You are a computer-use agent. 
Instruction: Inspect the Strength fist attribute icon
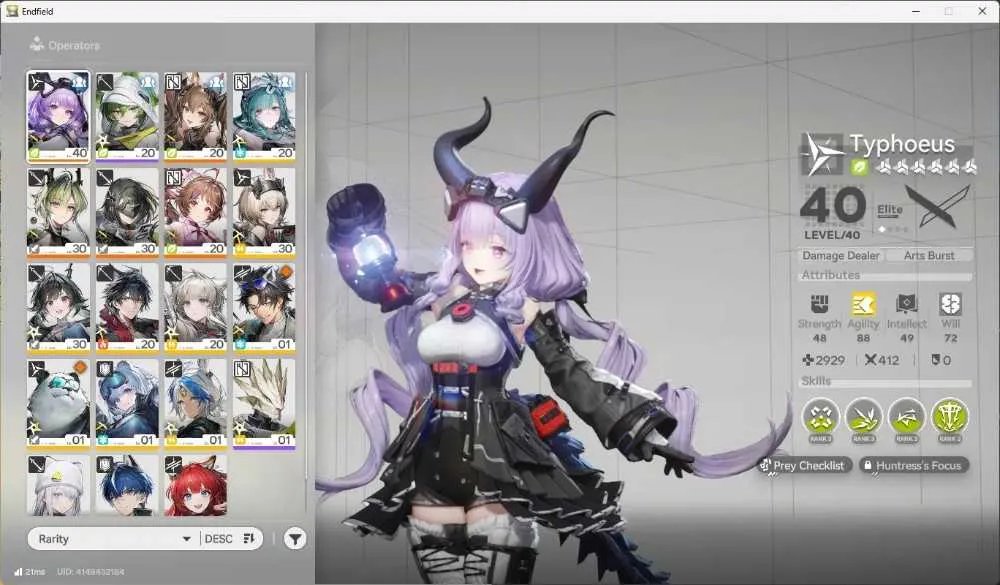pos(820,304)
